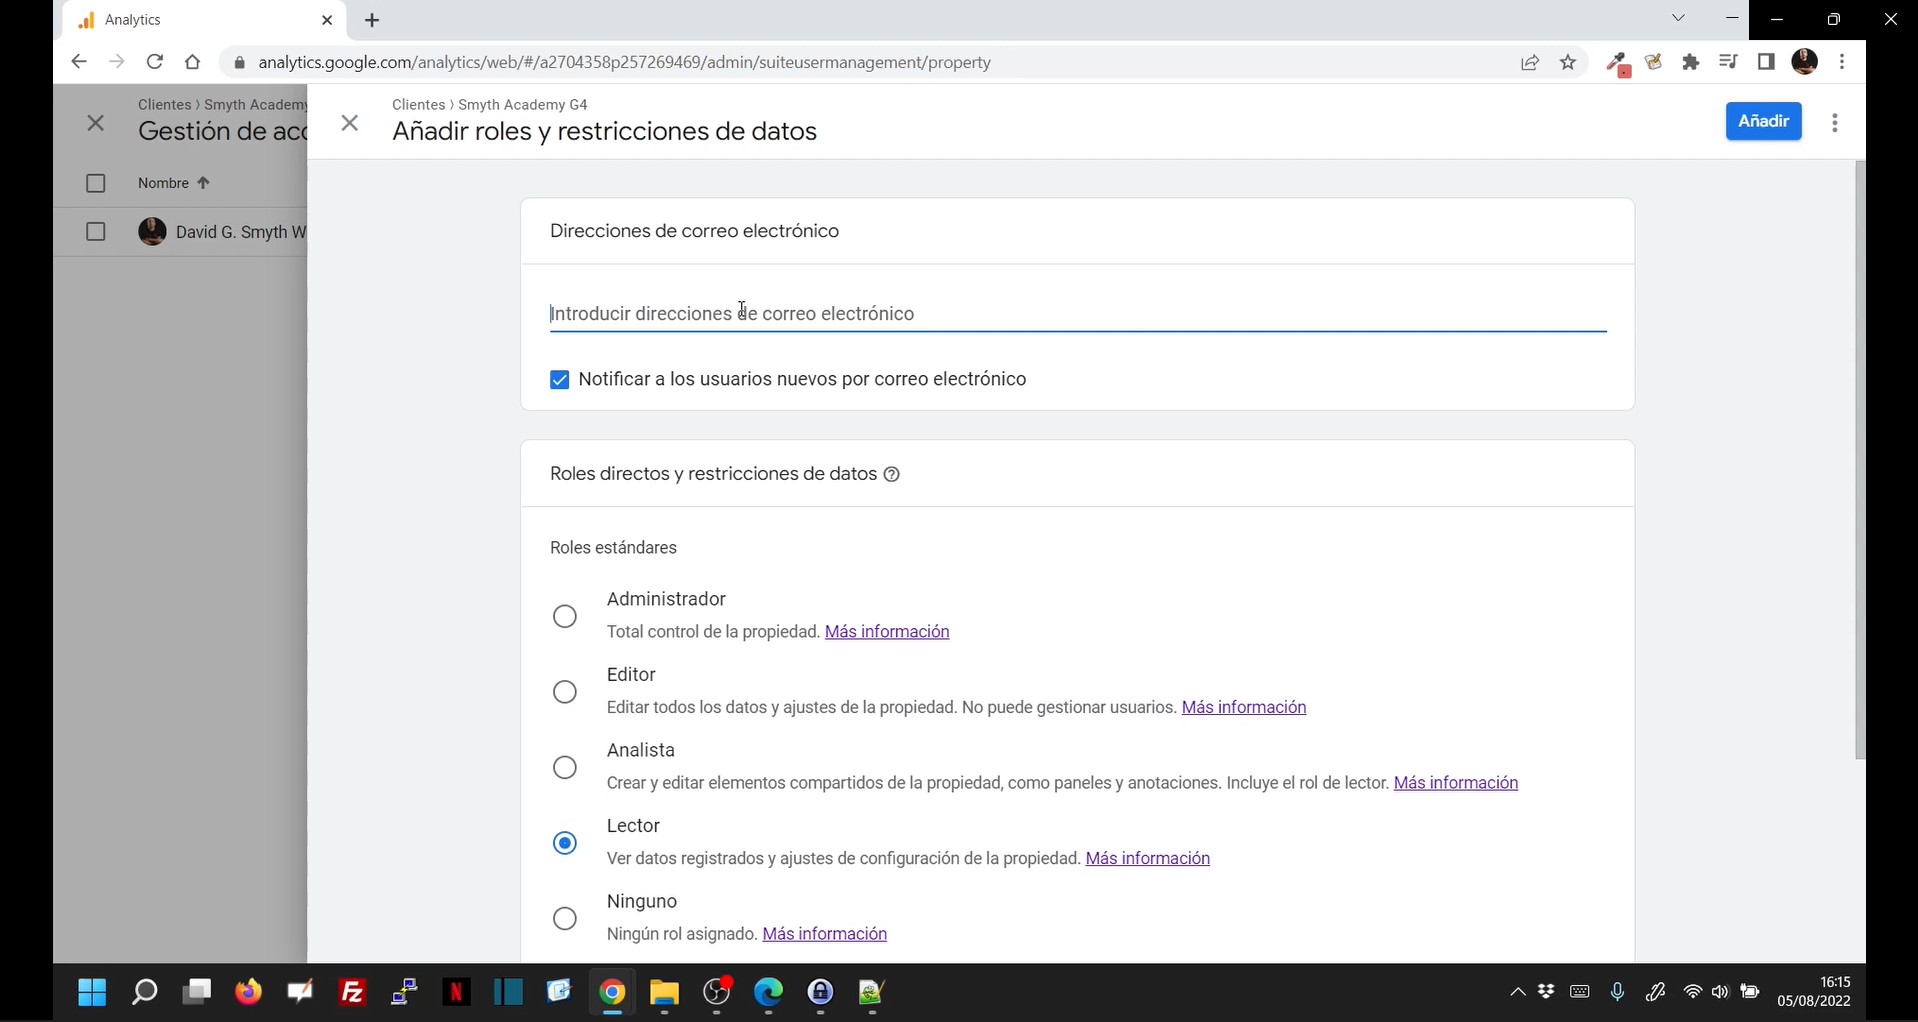Click the share page icon in address bar
The width and height of the screenshot is (1918, 1022).
[1530, 63]
